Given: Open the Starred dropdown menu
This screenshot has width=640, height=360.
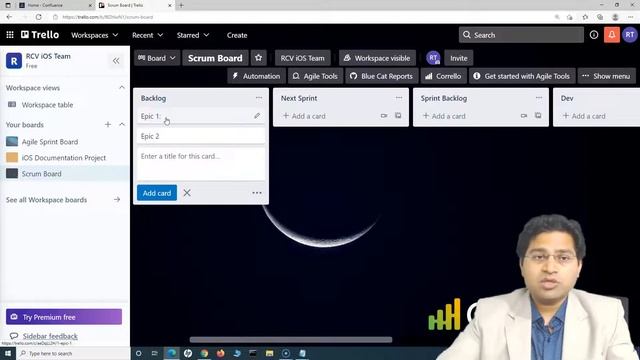Looking at the screenshot, I should tap(193, 35).
